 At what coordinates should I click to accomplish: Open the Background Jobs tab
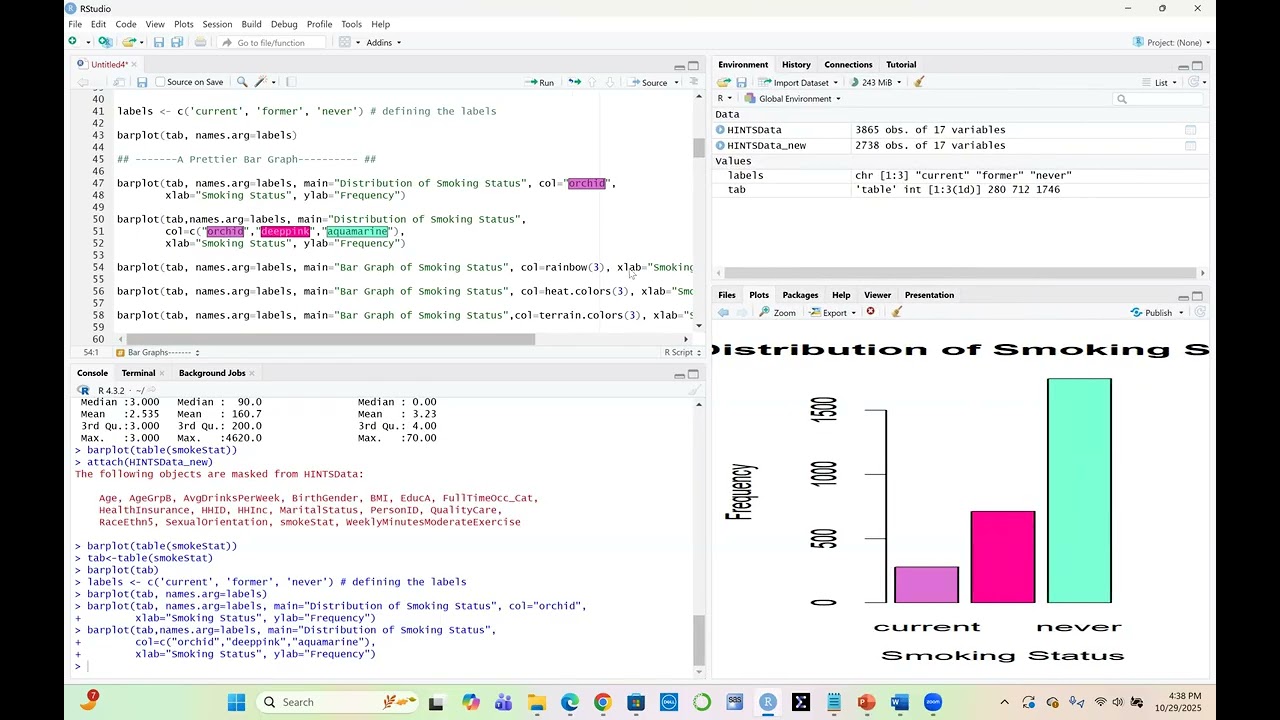click(212, 373)
